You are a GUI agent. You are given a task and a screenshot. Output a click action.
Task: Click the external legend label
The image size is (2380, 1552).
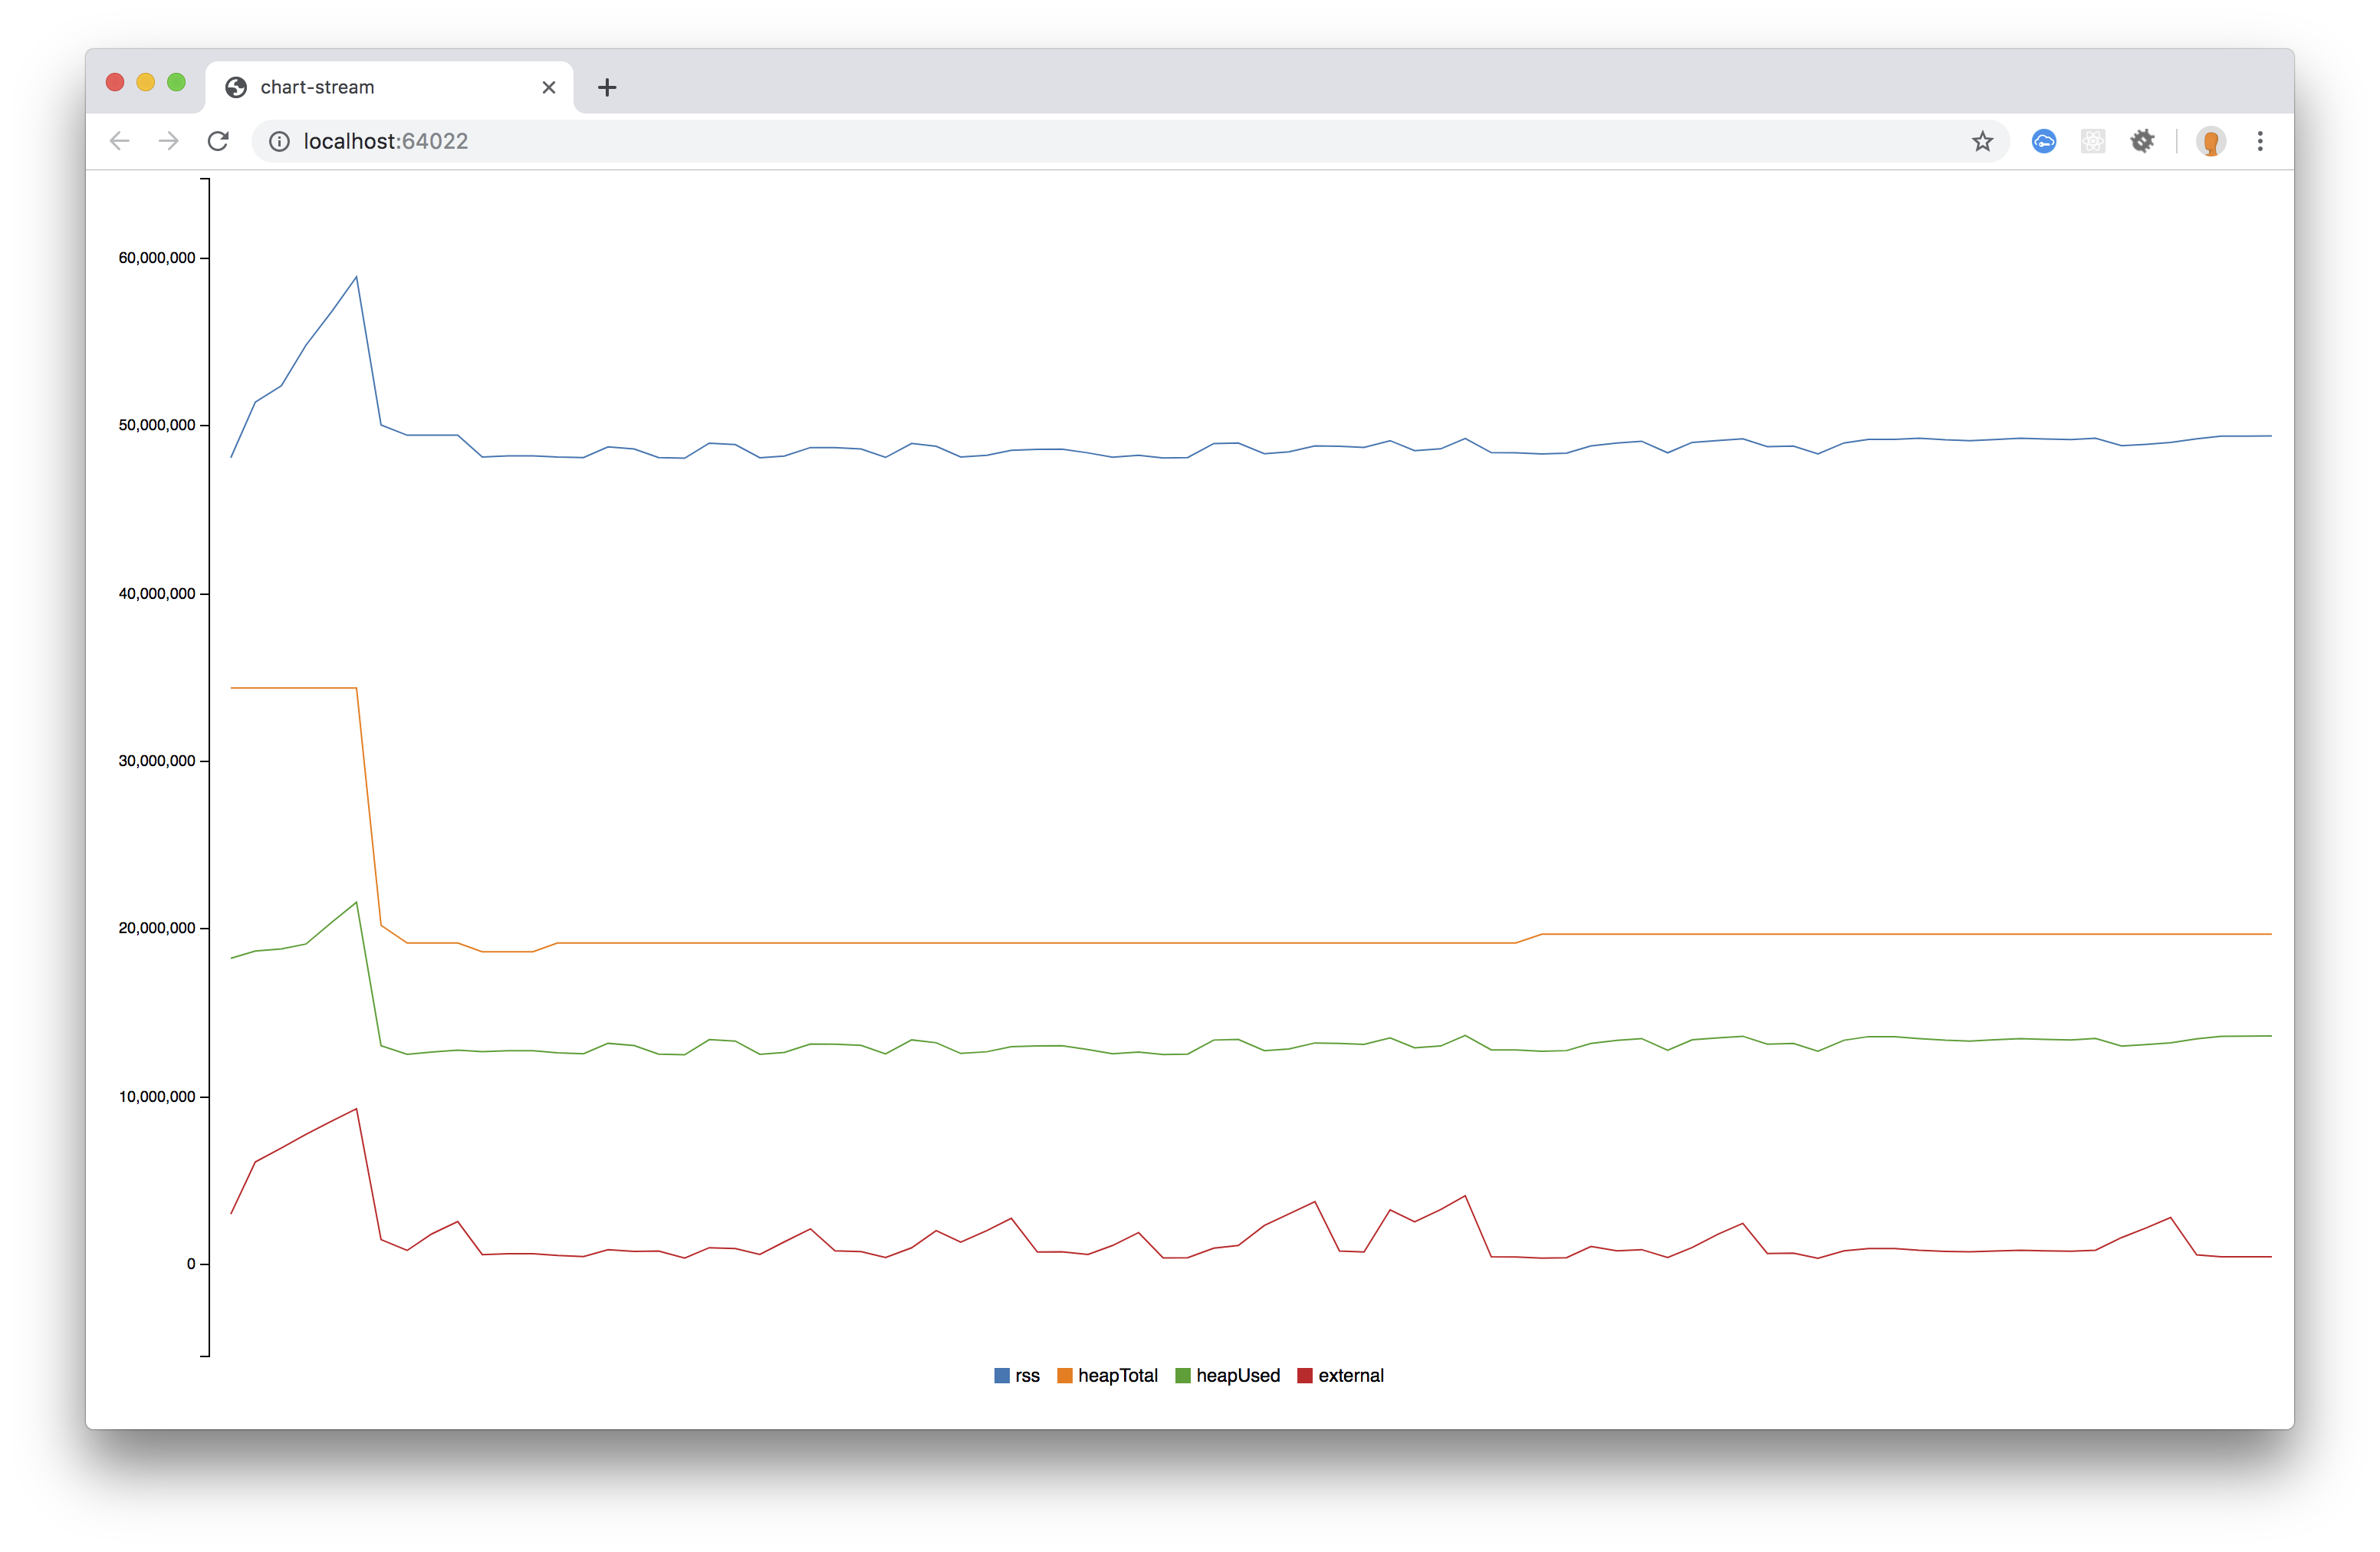tap(1351, 1375)
